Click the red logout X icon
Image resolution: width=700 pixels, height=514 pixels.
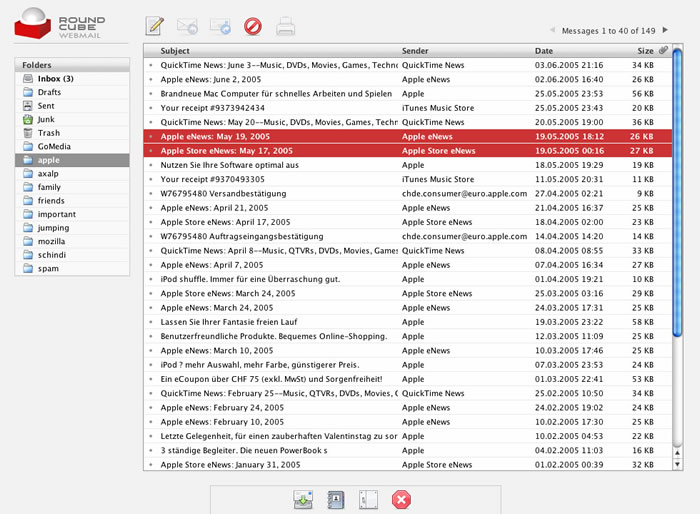coord(401,500)
